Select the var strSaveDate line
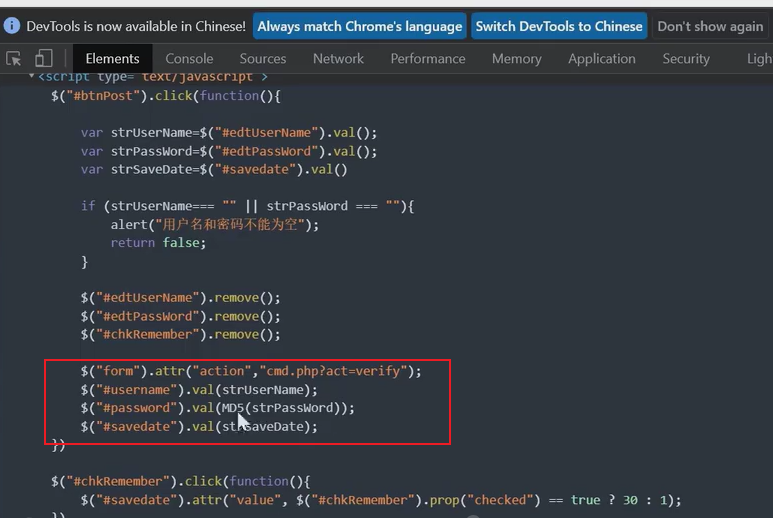Image resolution: width=773 pixels, height=518 pixels. click(x=214, y=170)
